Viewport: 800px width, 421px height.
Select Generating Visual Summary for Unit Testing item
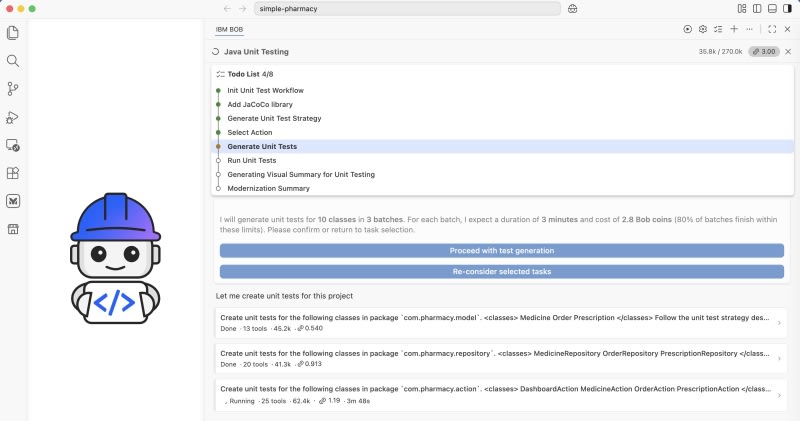click(x=301, y=175)
